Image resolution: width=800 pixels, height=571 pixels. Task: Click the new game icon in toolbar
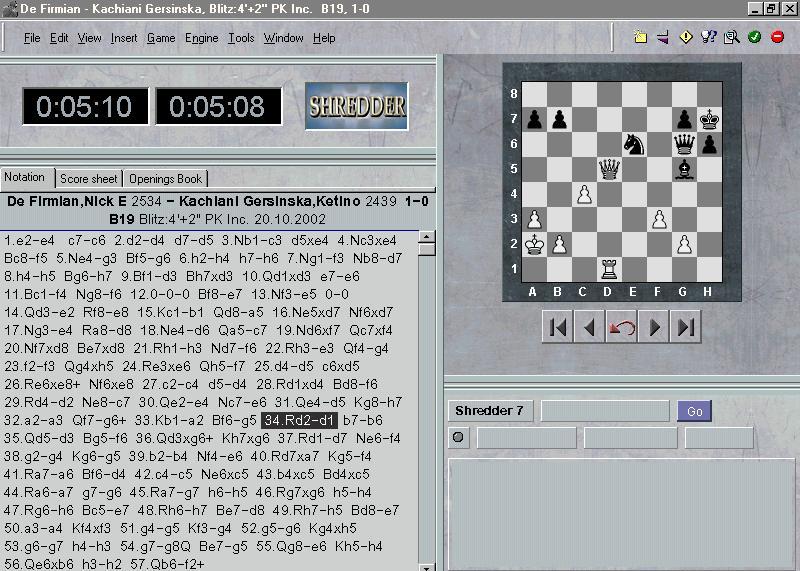[x=640, y=38]
